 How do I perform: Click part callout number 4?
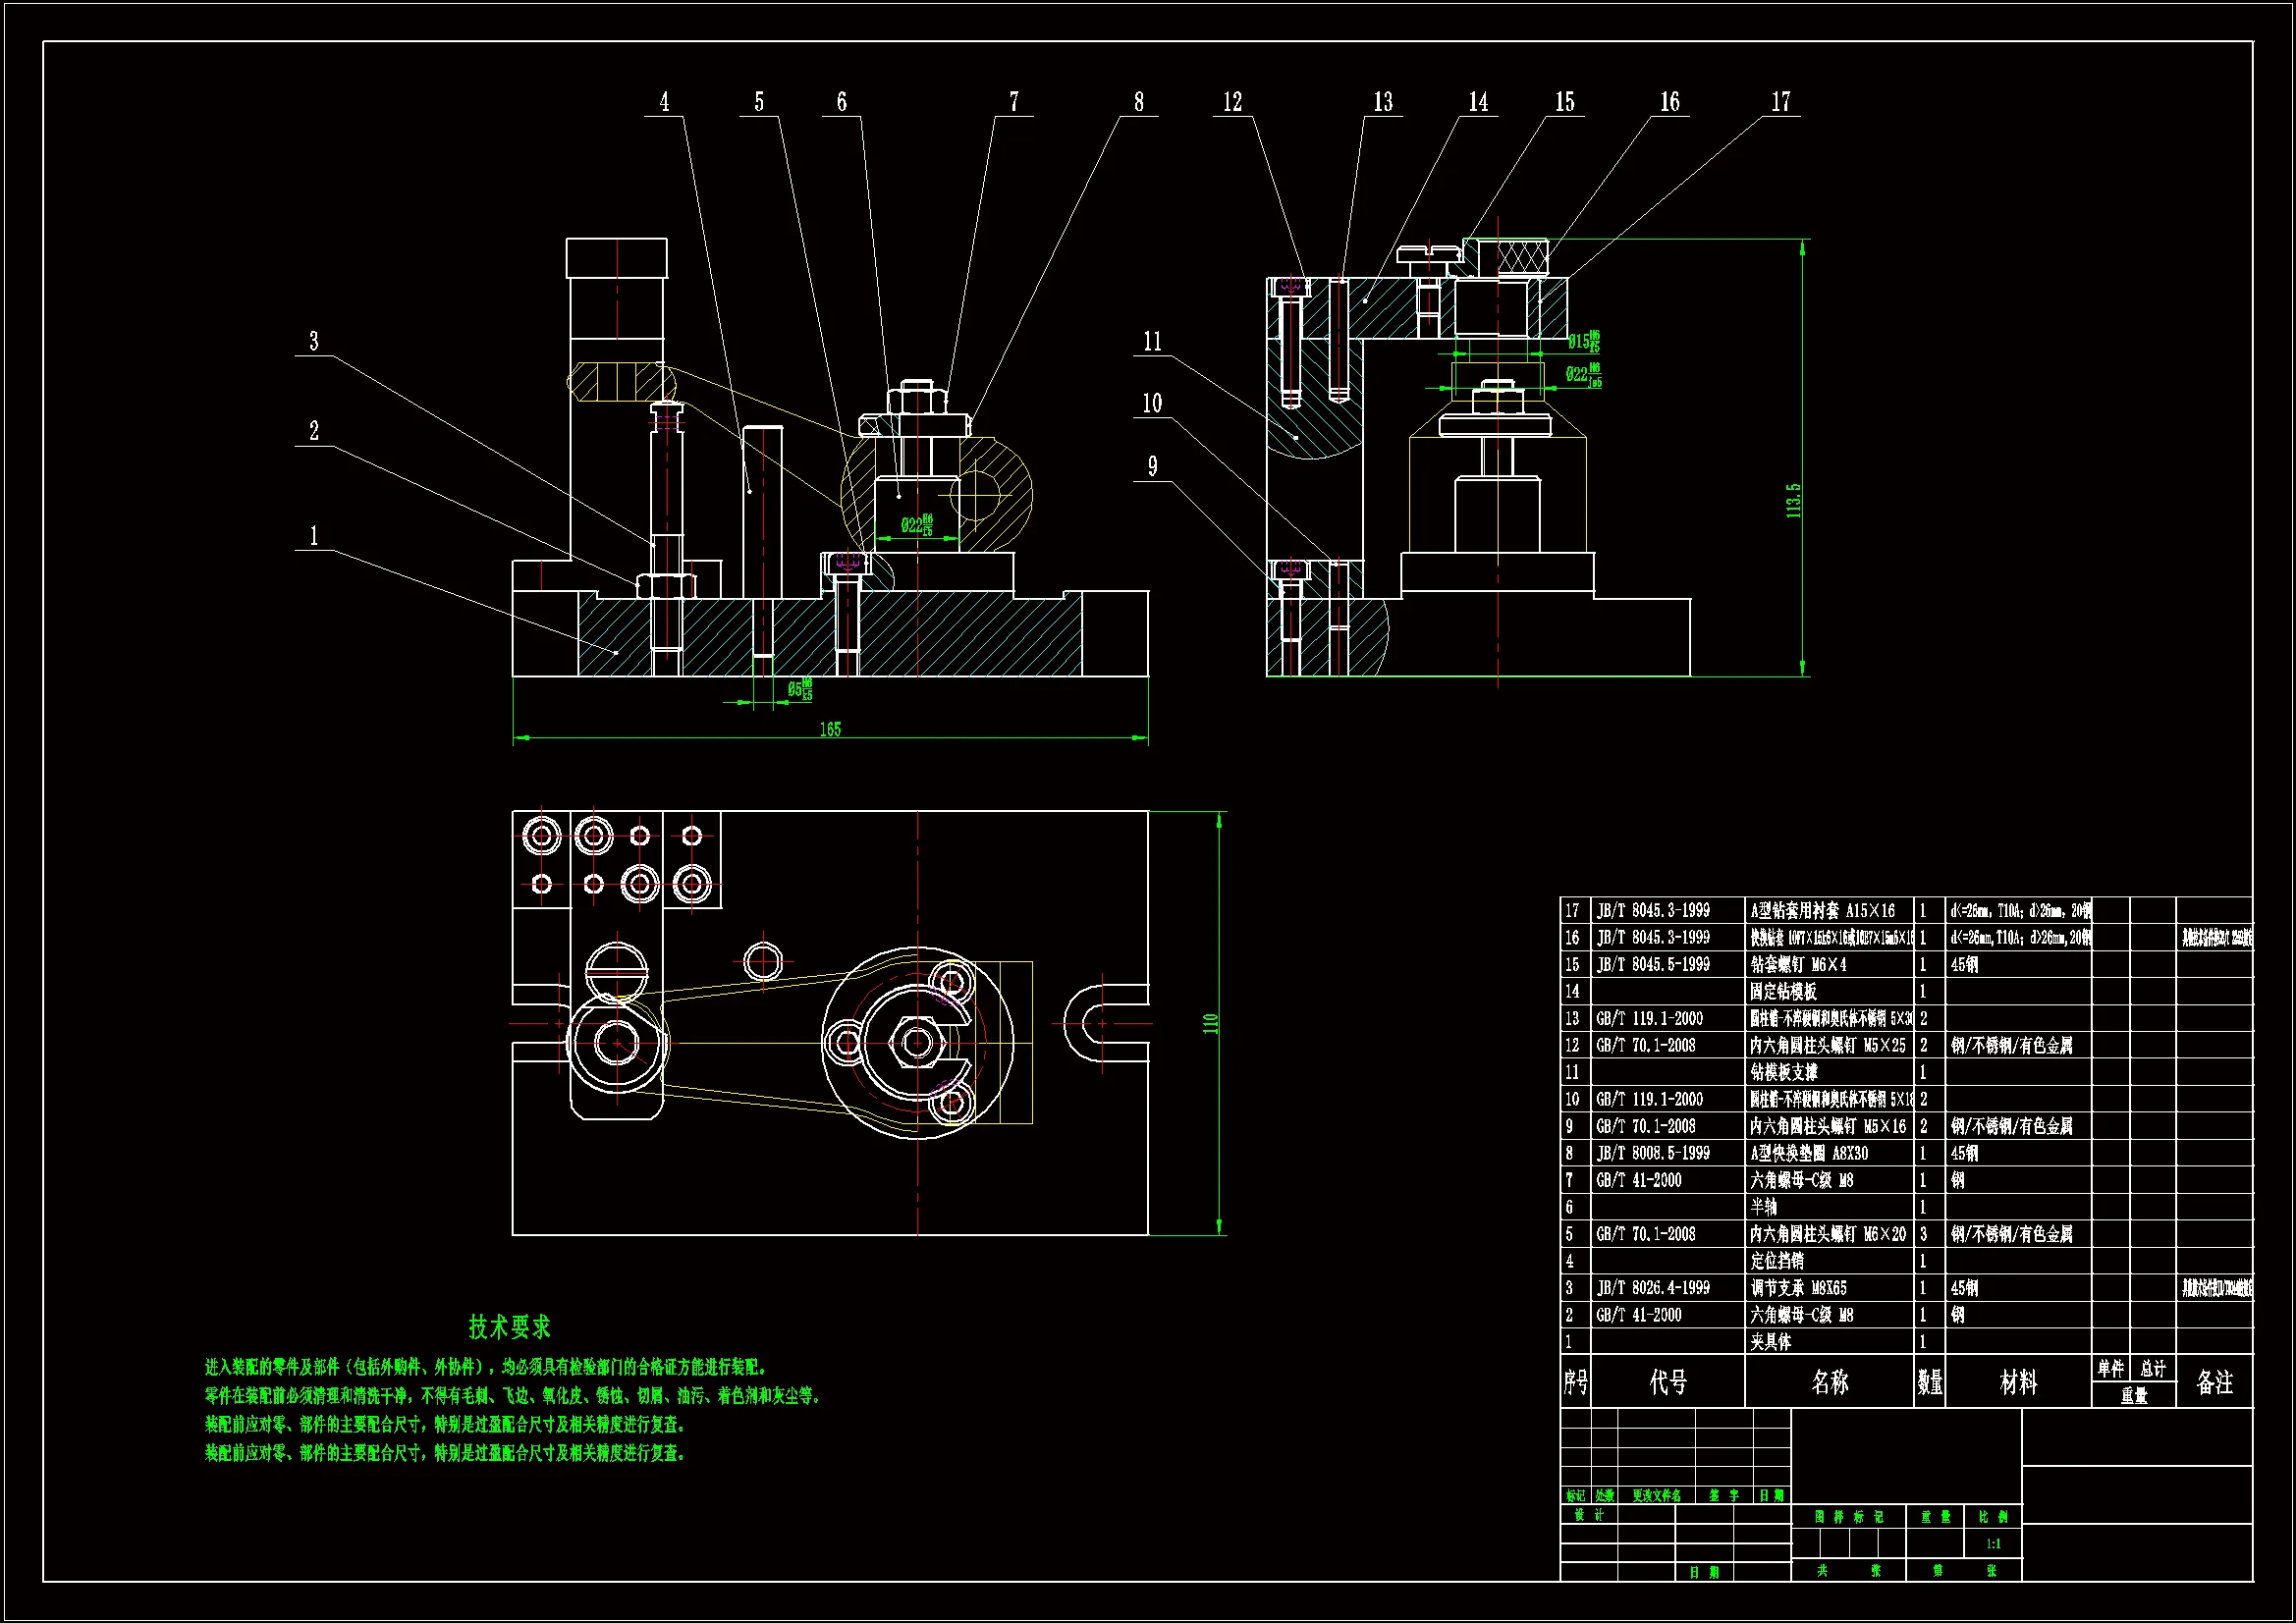(x=664, y=102)
